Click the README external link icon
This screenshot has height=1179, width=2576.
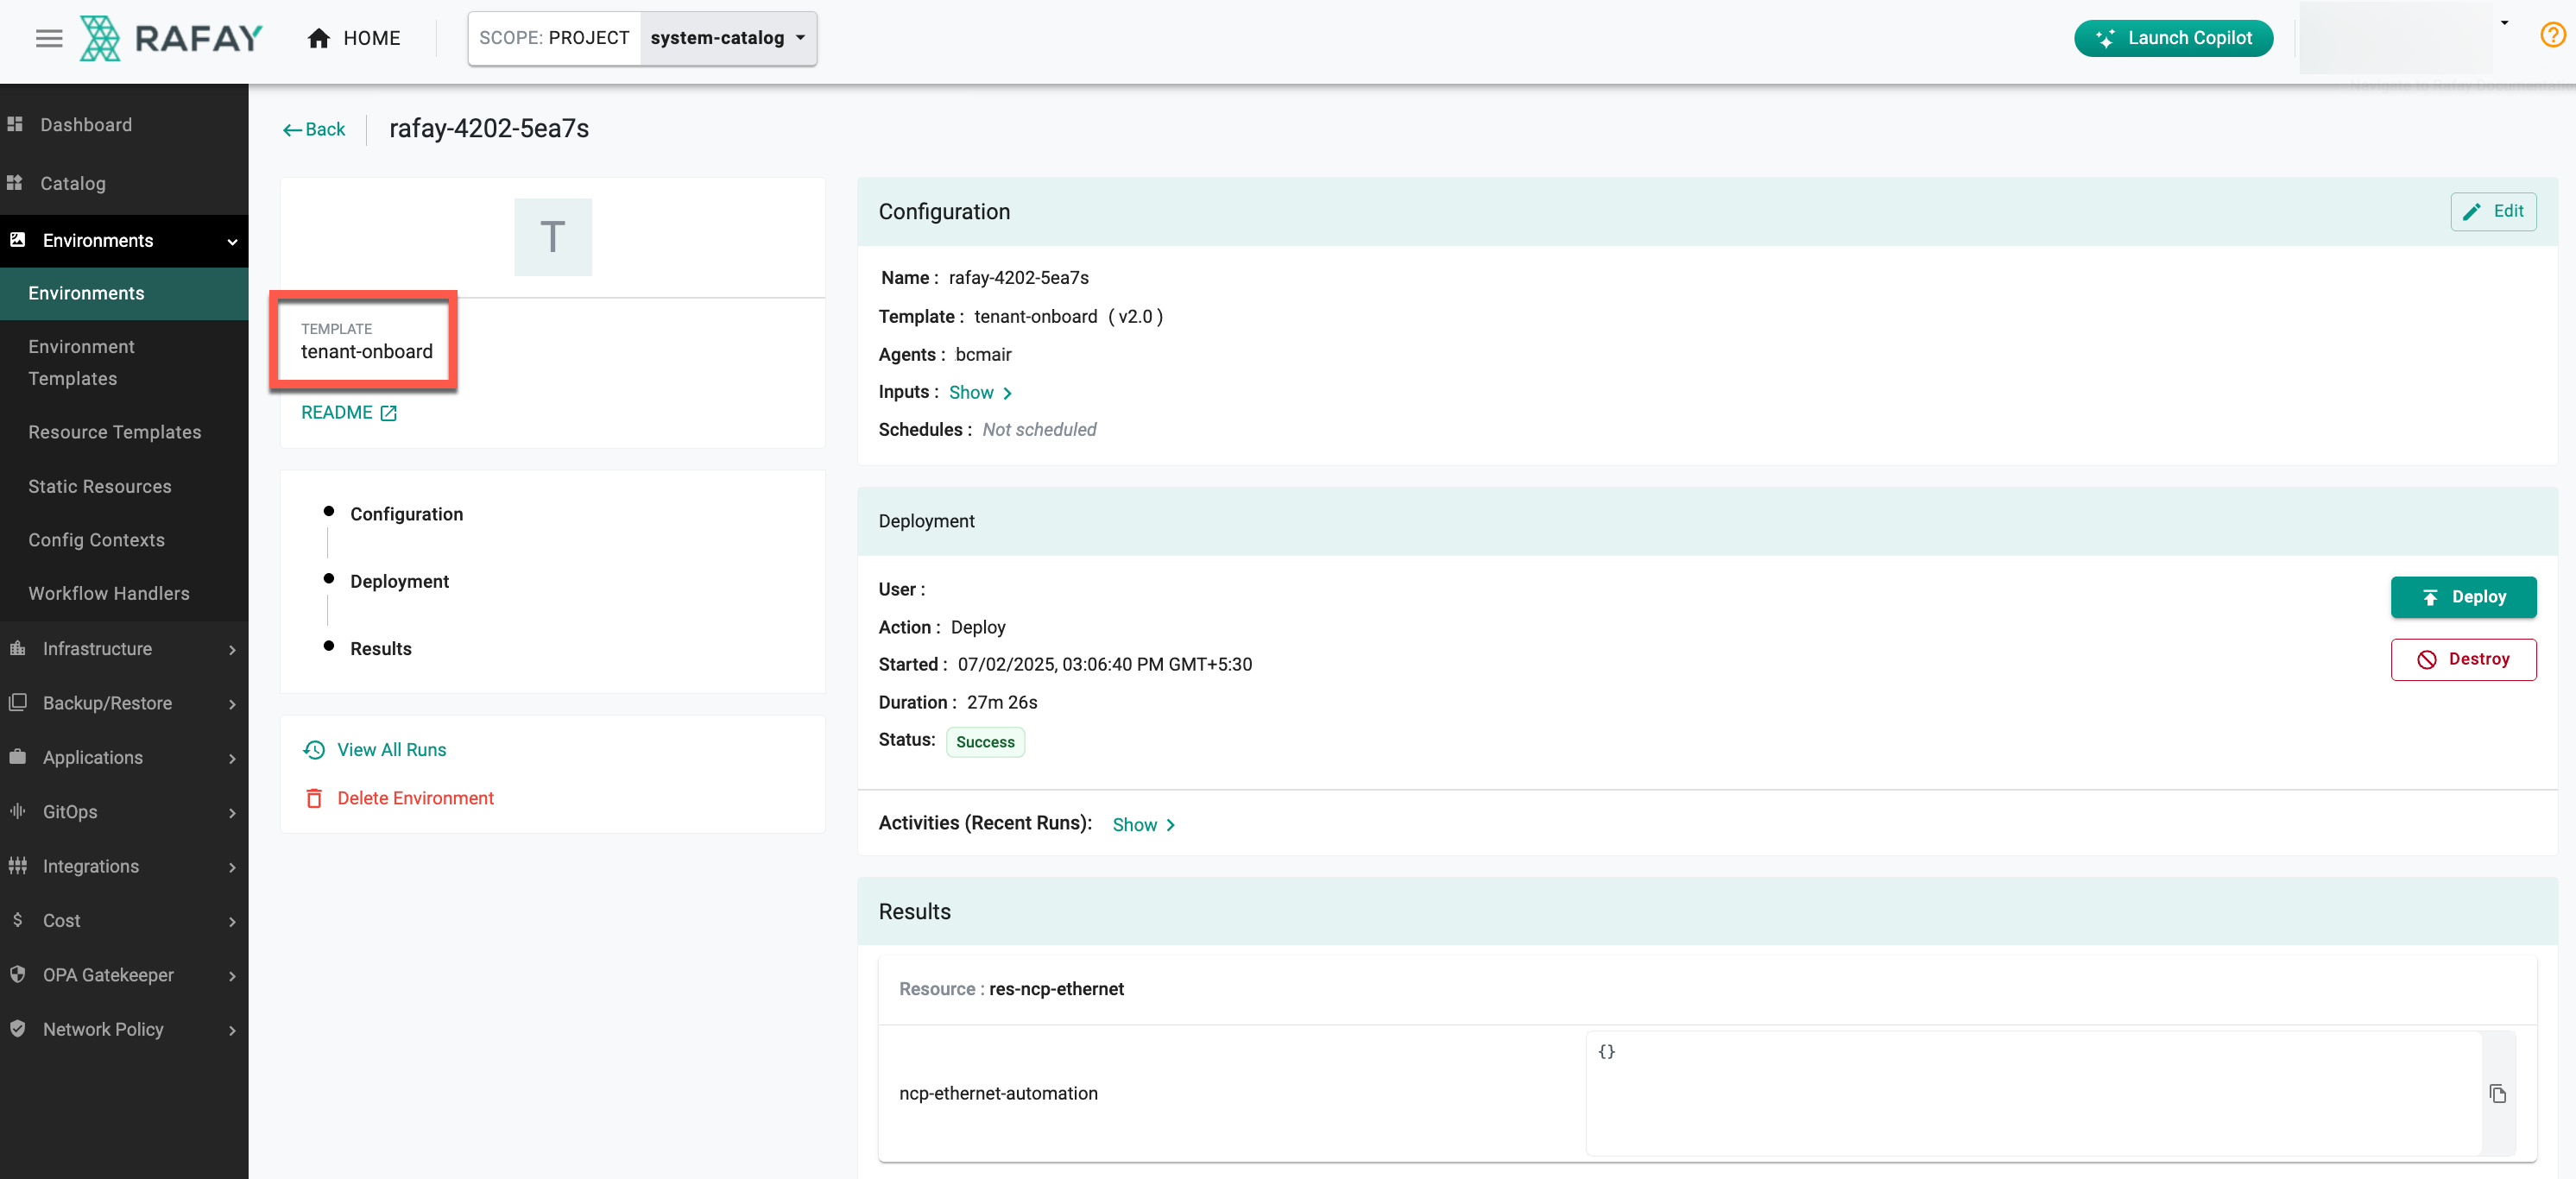tap(389, 413)
